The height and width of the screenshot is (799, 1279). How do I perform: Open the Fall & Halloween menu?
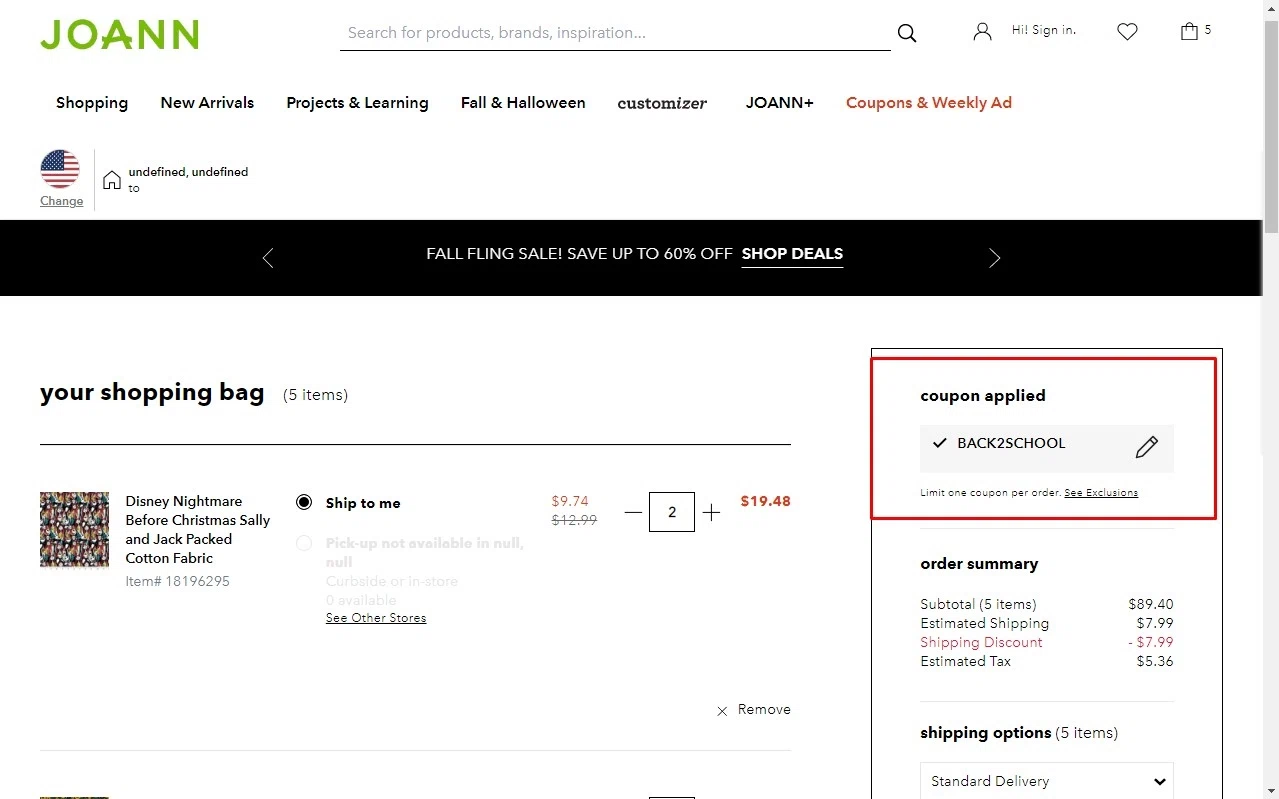click(x=523, y=103)
